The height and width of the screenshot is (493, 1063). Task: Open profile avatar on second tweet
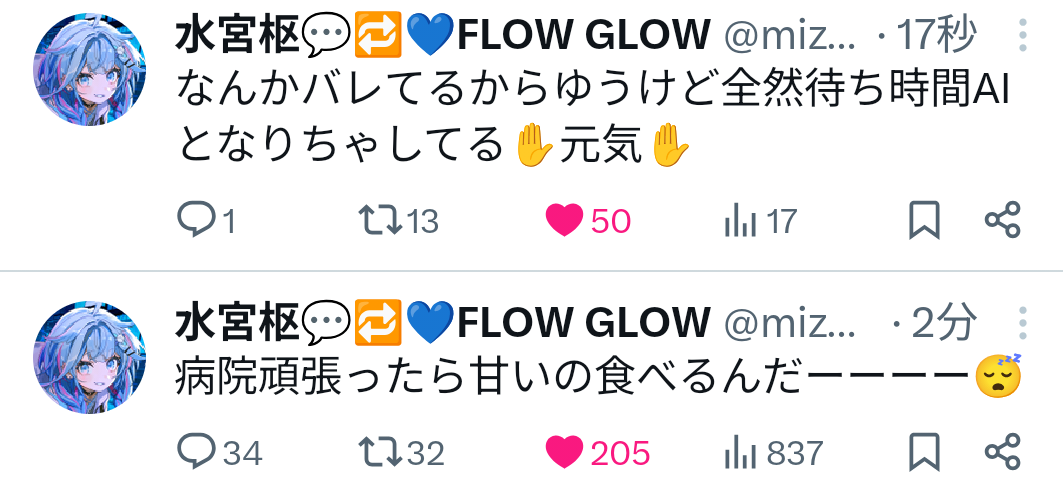(x=89, y=357)
